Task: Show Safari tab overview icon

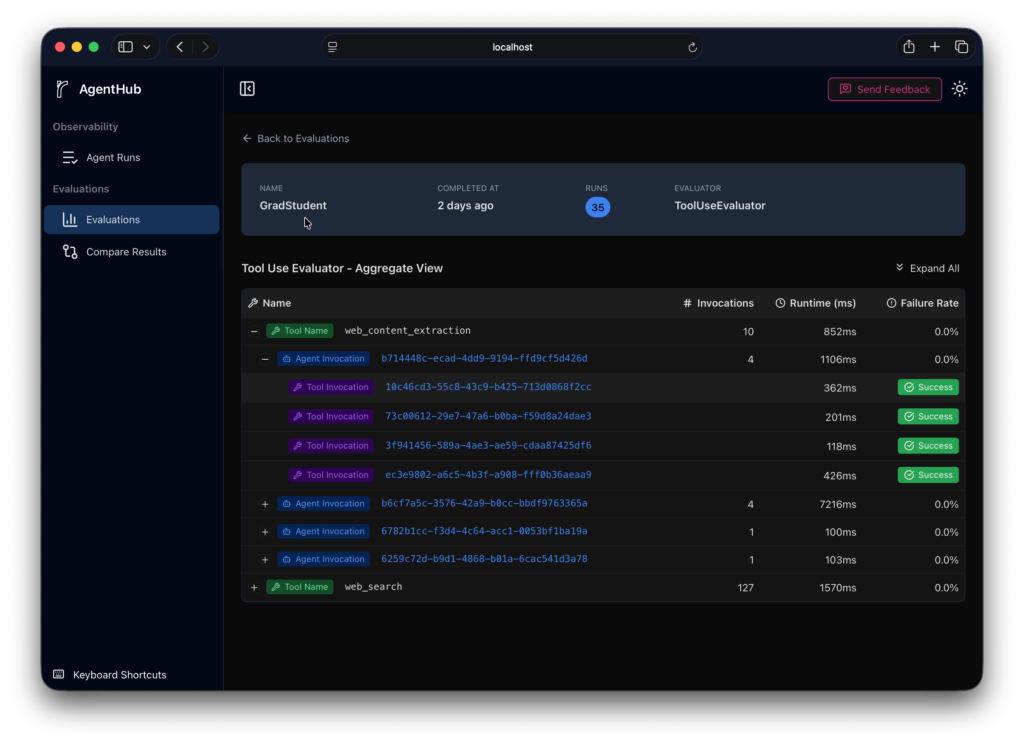Action: click(961, 47)
